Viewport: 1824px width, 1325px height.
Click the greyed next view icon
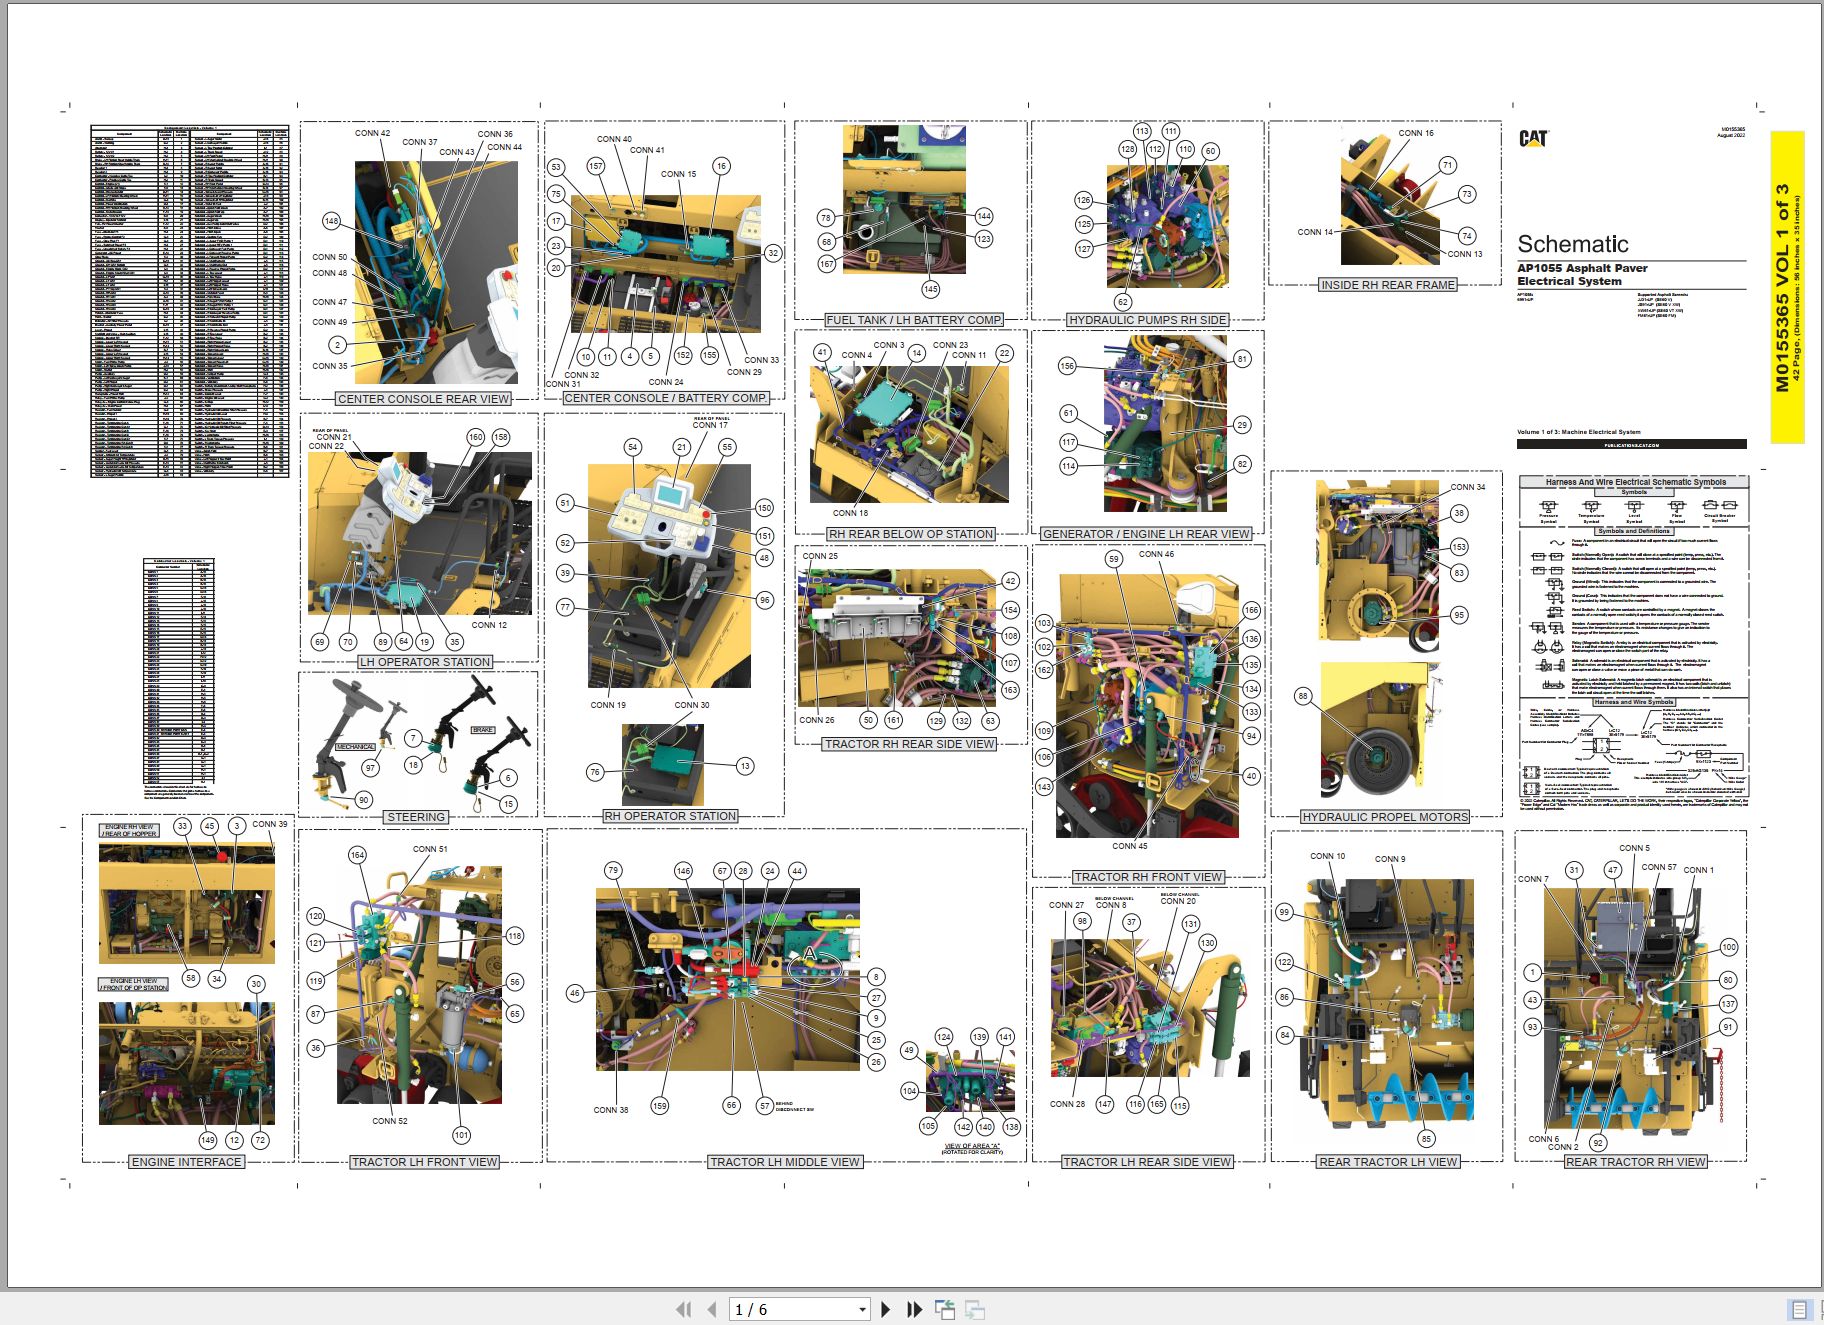[975, 1309]
